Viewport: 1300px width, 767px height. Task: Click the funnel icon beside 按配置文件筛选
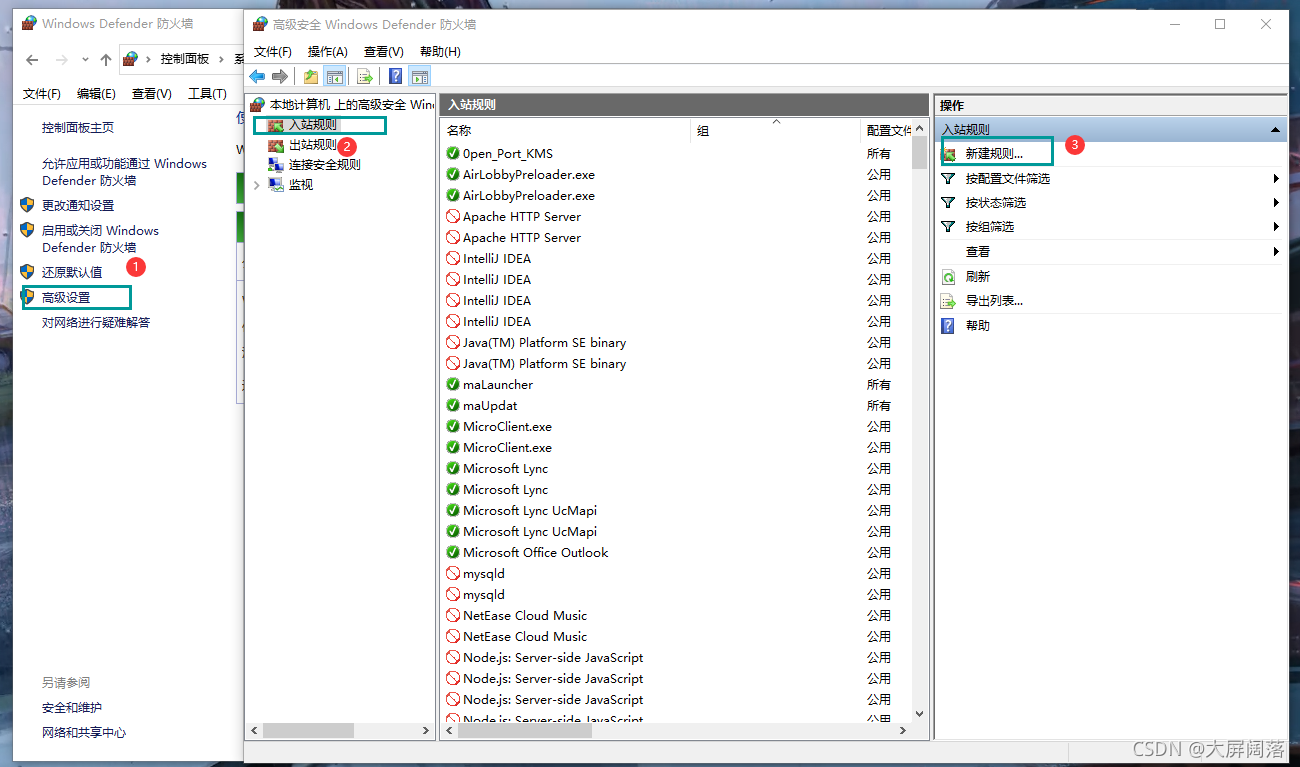[948, 178]
